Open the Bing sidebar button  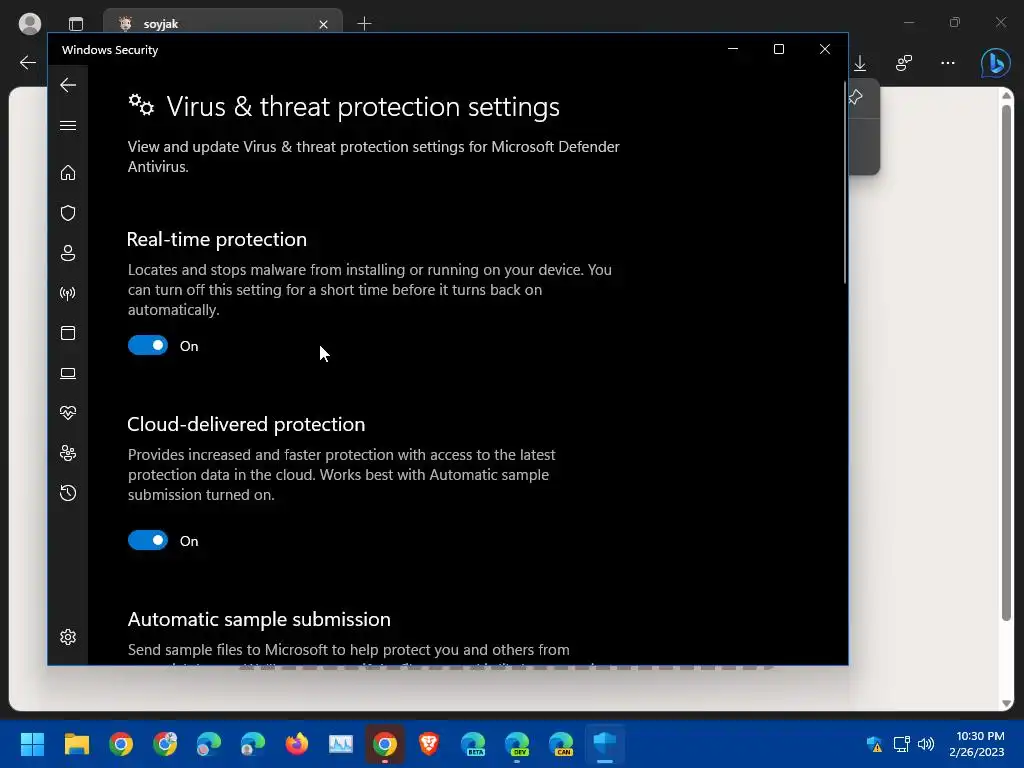click(x=995, y=63)
